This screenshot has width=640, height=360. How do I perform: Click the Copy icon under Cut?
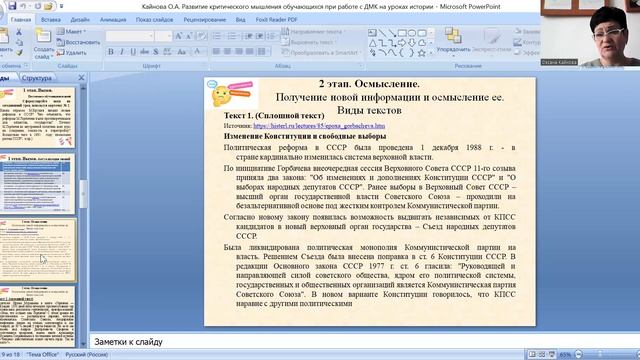pyautogui.click(x=19, y=42)
